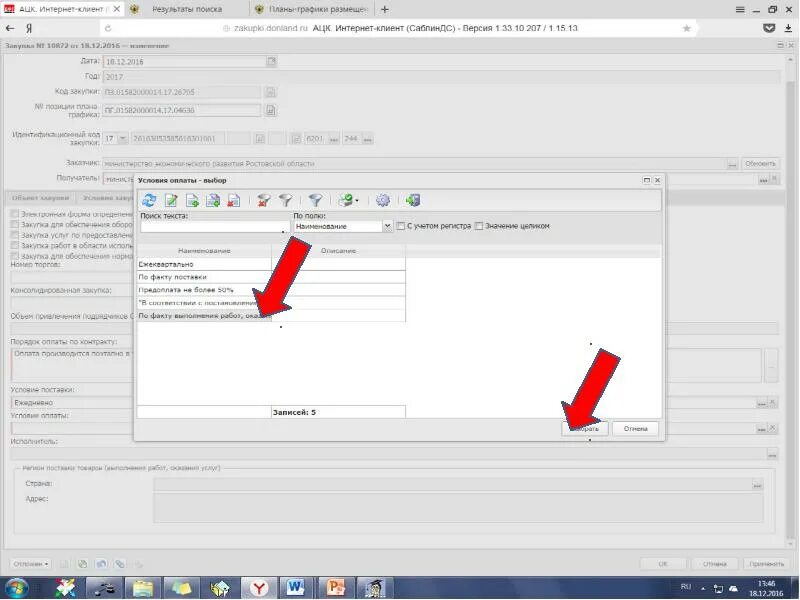This screenshot has height=600, width=800.
Task: Click the blue funnel filter panel icon
Action: pos(316,201)
